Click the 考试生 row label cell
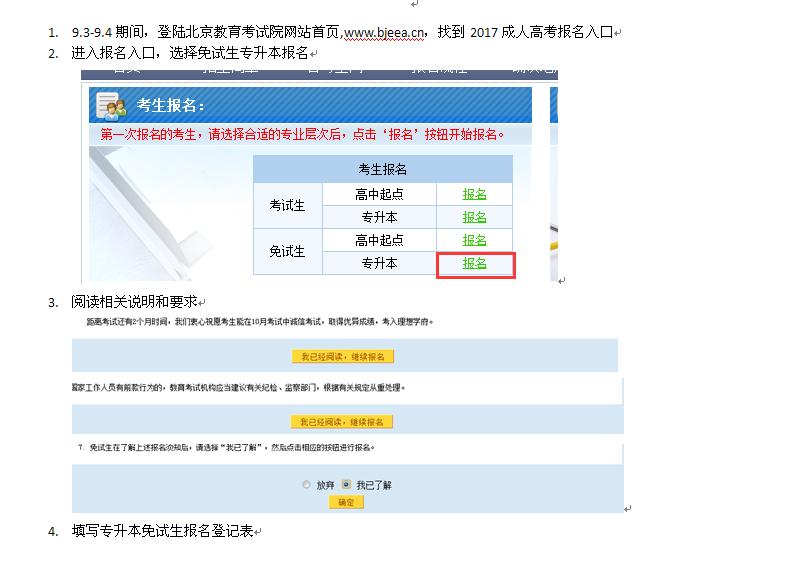This screenshot has width=786, height=581. pyautogui.click(x=287, y=206)
